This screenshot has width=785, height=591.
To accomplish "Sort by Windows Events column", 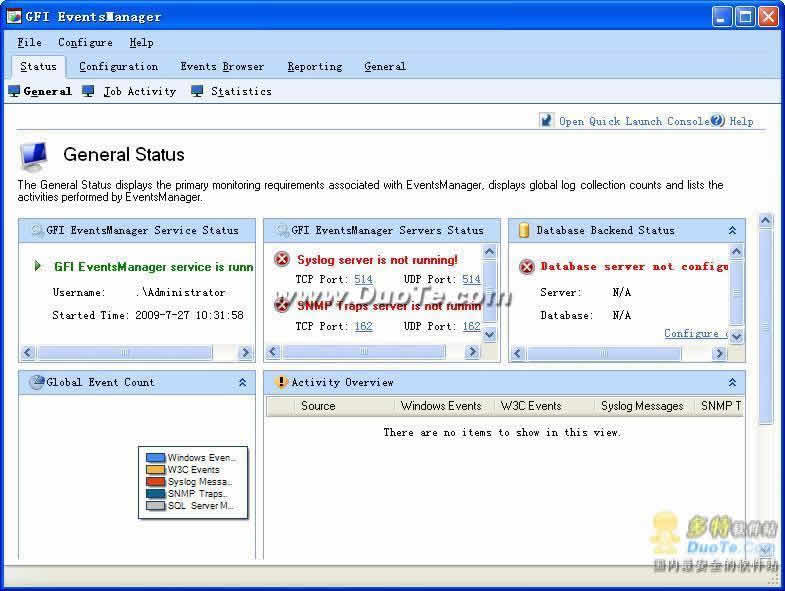I will coord(444,406).
